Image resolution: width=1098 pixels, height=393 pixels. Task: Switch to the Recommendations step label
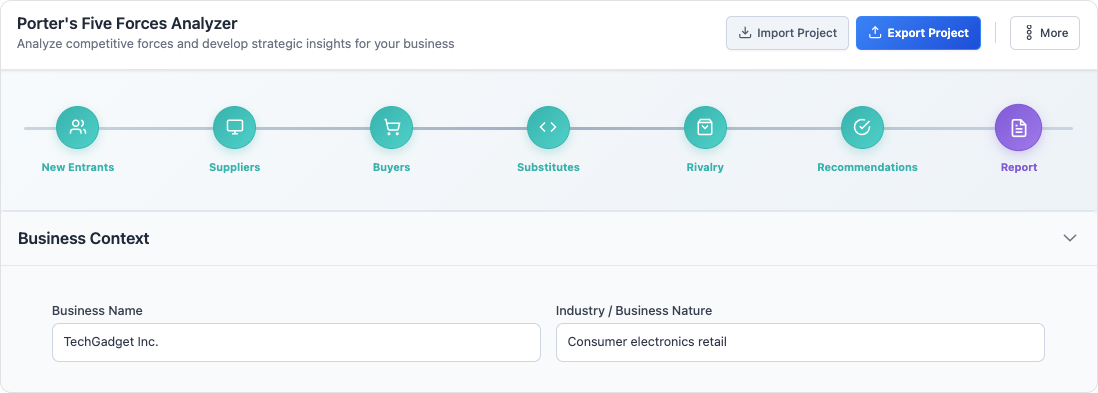(x=867, y=167)
